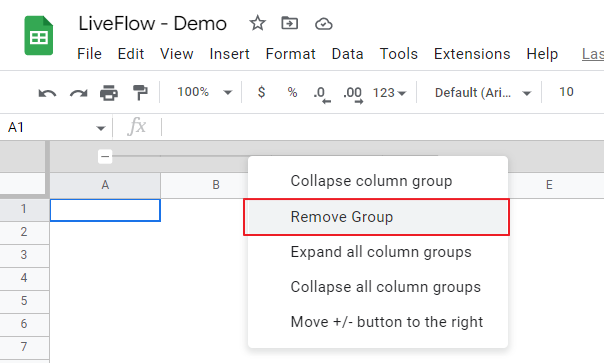Open the Edit menu
Viewport: 604px width, 363px height.
pyautogui.click(x=131, y=54)
